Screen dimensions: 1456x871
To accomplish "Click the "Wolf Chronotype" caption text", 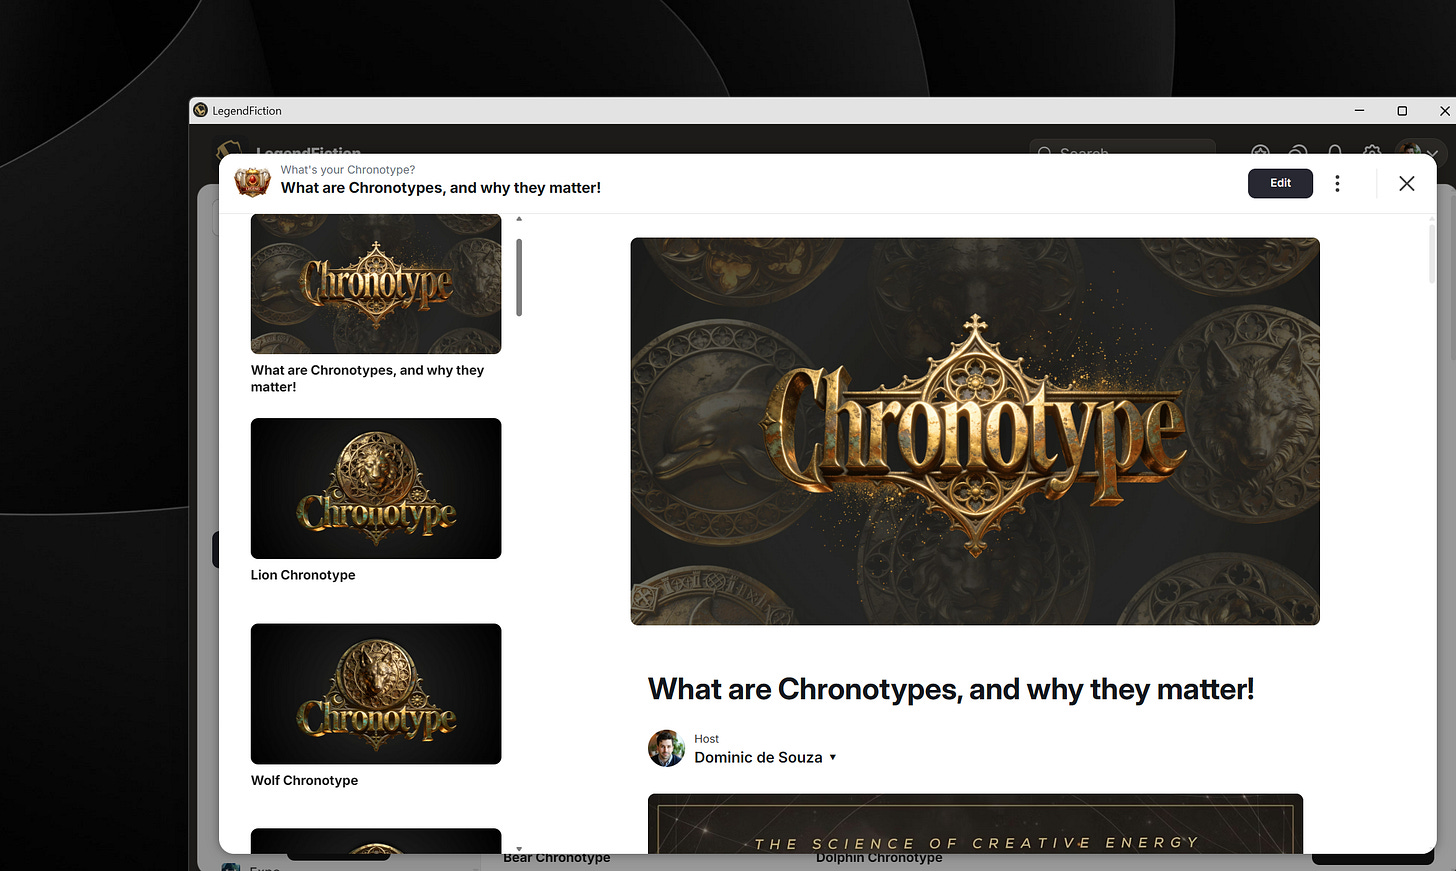I will coord(304,780).
